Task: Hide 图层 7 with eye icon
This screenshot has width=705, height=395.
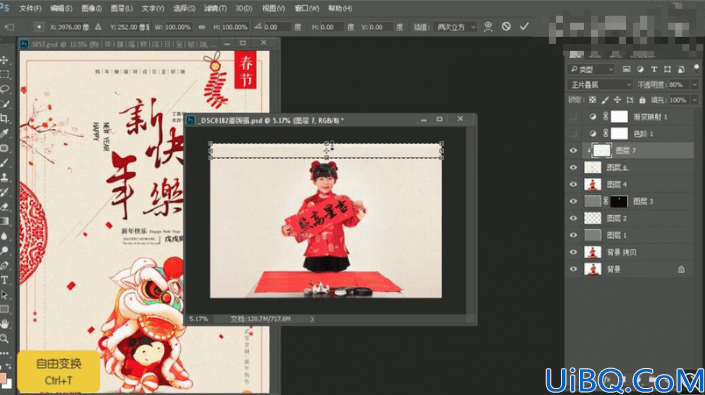Action: click(573, 151)
